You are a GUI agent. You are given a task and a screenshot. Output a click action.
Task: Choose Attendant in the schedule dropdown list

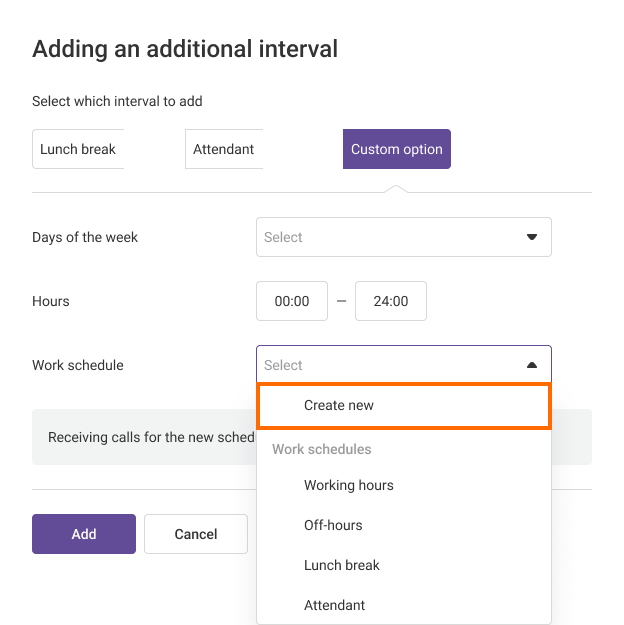335,605
